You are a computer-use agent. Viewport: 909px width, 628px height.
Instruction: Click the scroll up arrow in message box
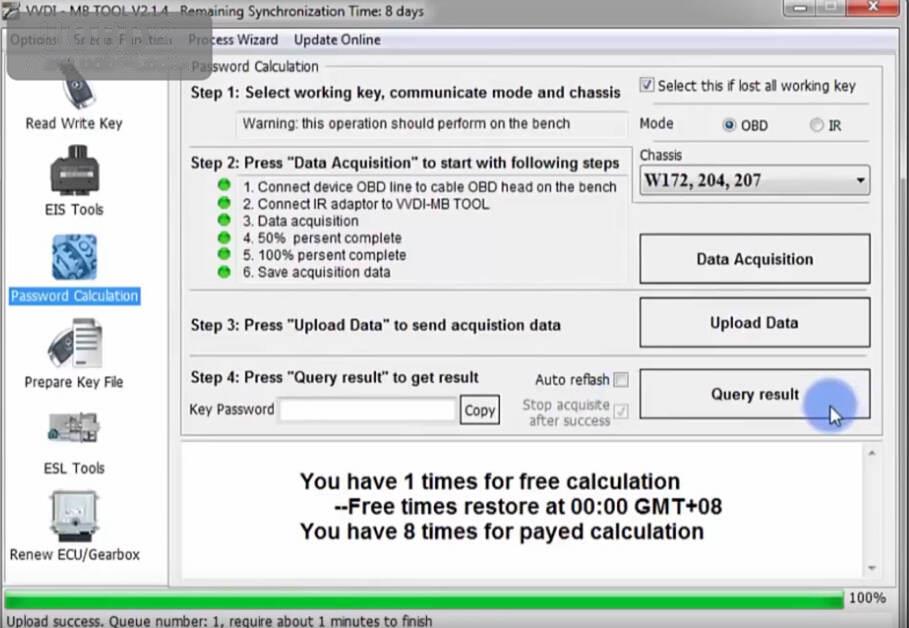point(872,453)
